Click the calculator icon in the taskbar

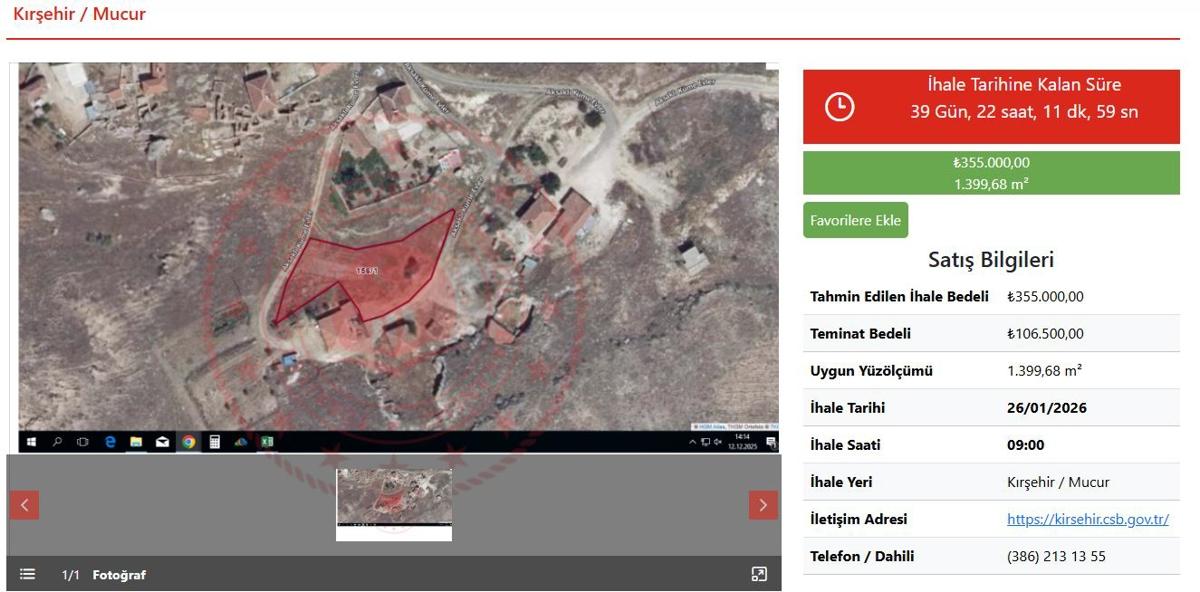[214, 442]
